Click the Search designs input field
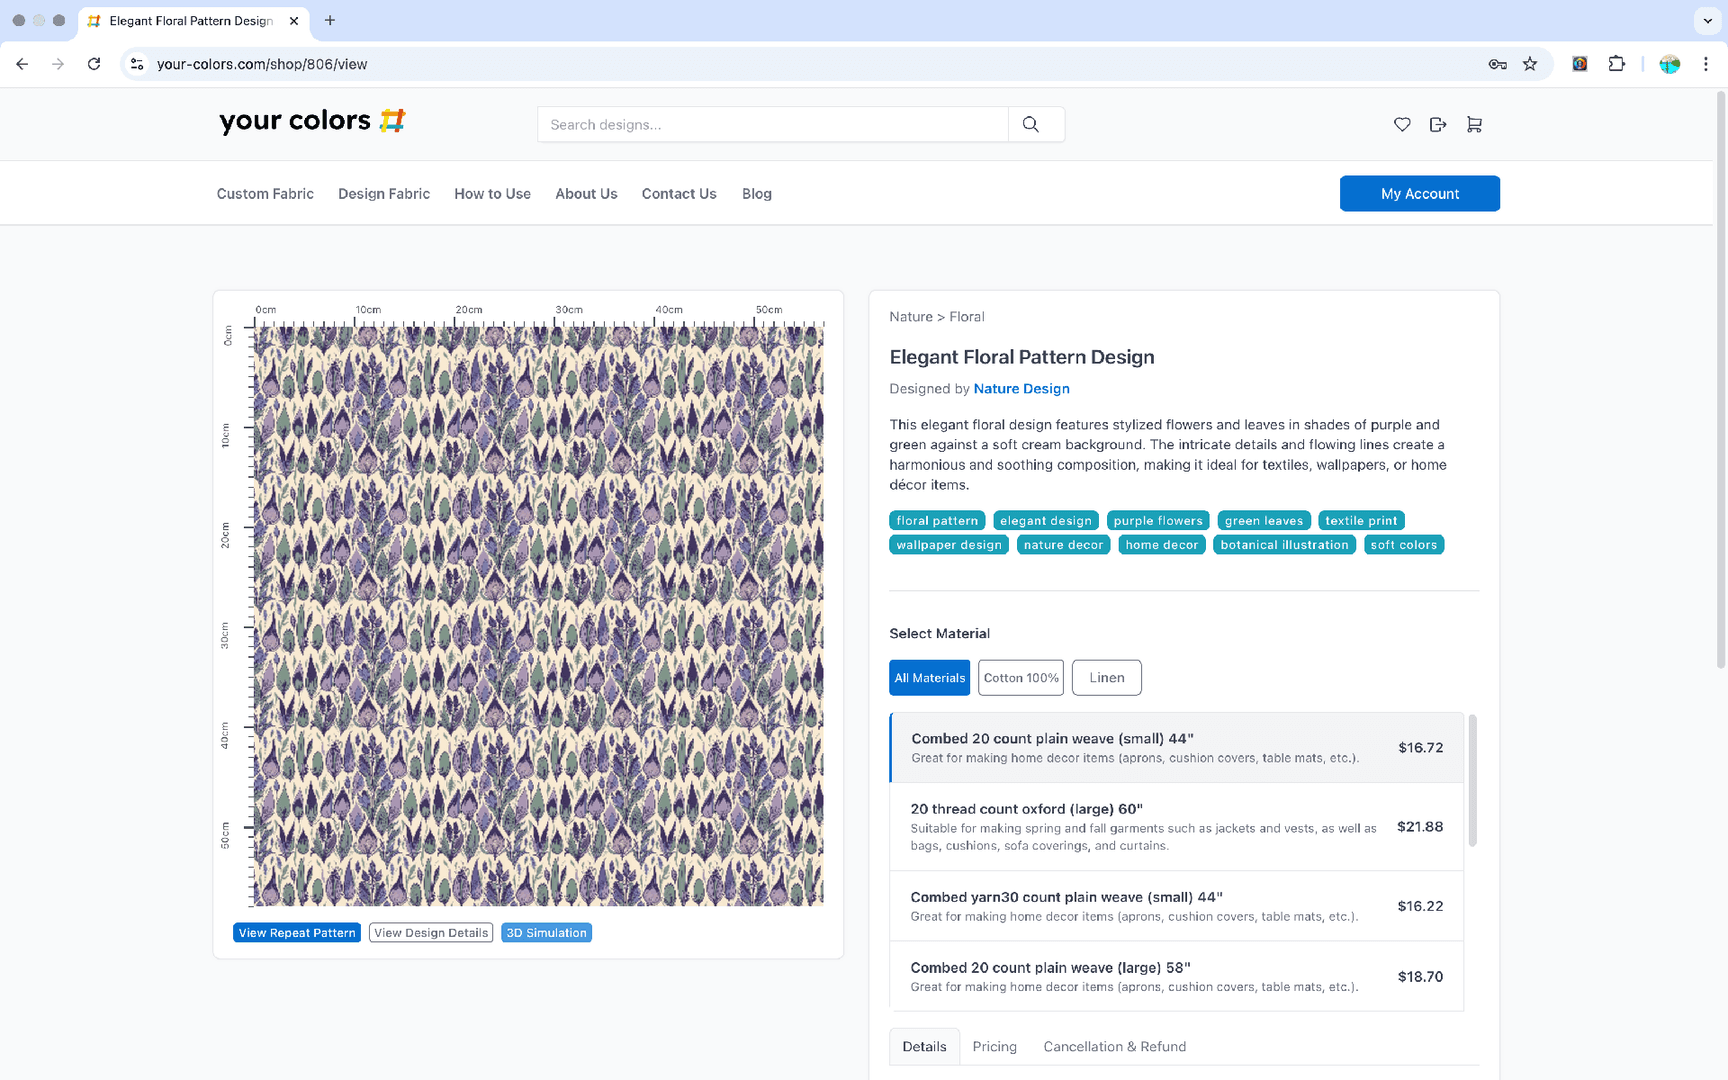This screenshot has height=1080, width=1728. click(772, 125)
